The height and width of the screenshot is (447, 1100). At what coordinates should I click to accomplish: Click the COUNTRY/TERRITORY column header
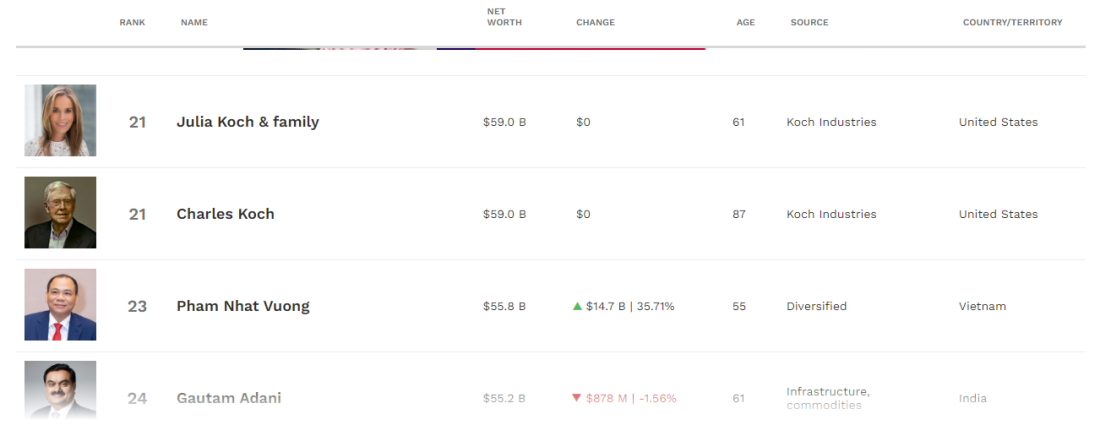pos(1012,22)
